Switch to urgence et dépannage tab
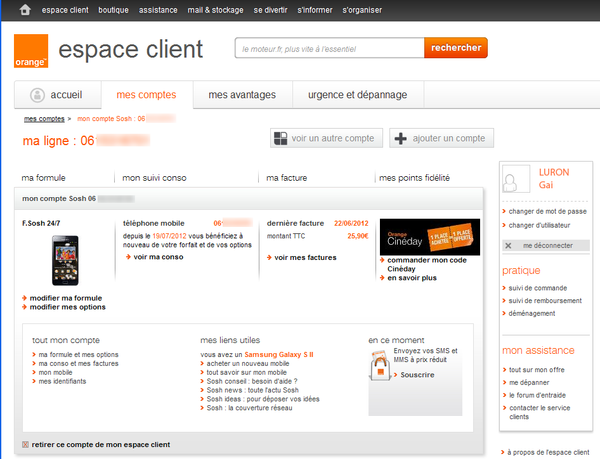Screen dimensions: 600x459 [x=358, y=94]
